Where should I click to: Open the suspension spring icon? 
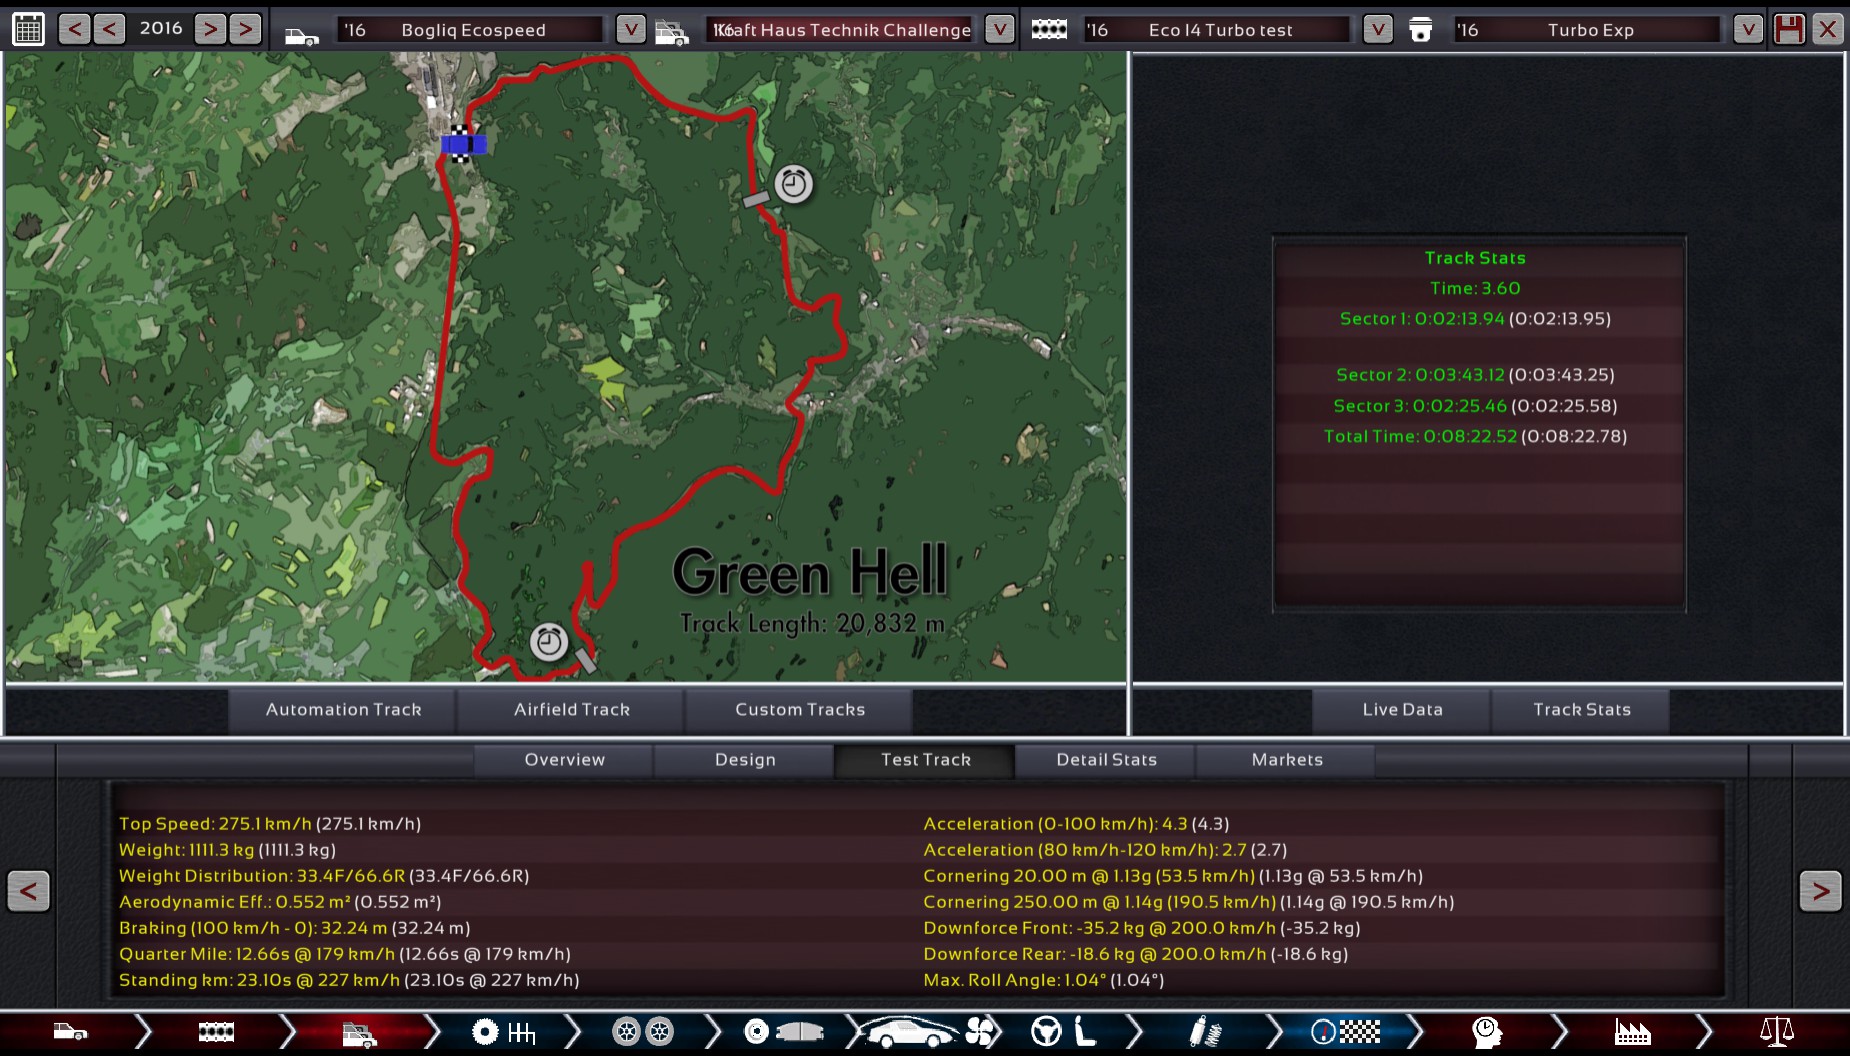pos(1206,1031)
